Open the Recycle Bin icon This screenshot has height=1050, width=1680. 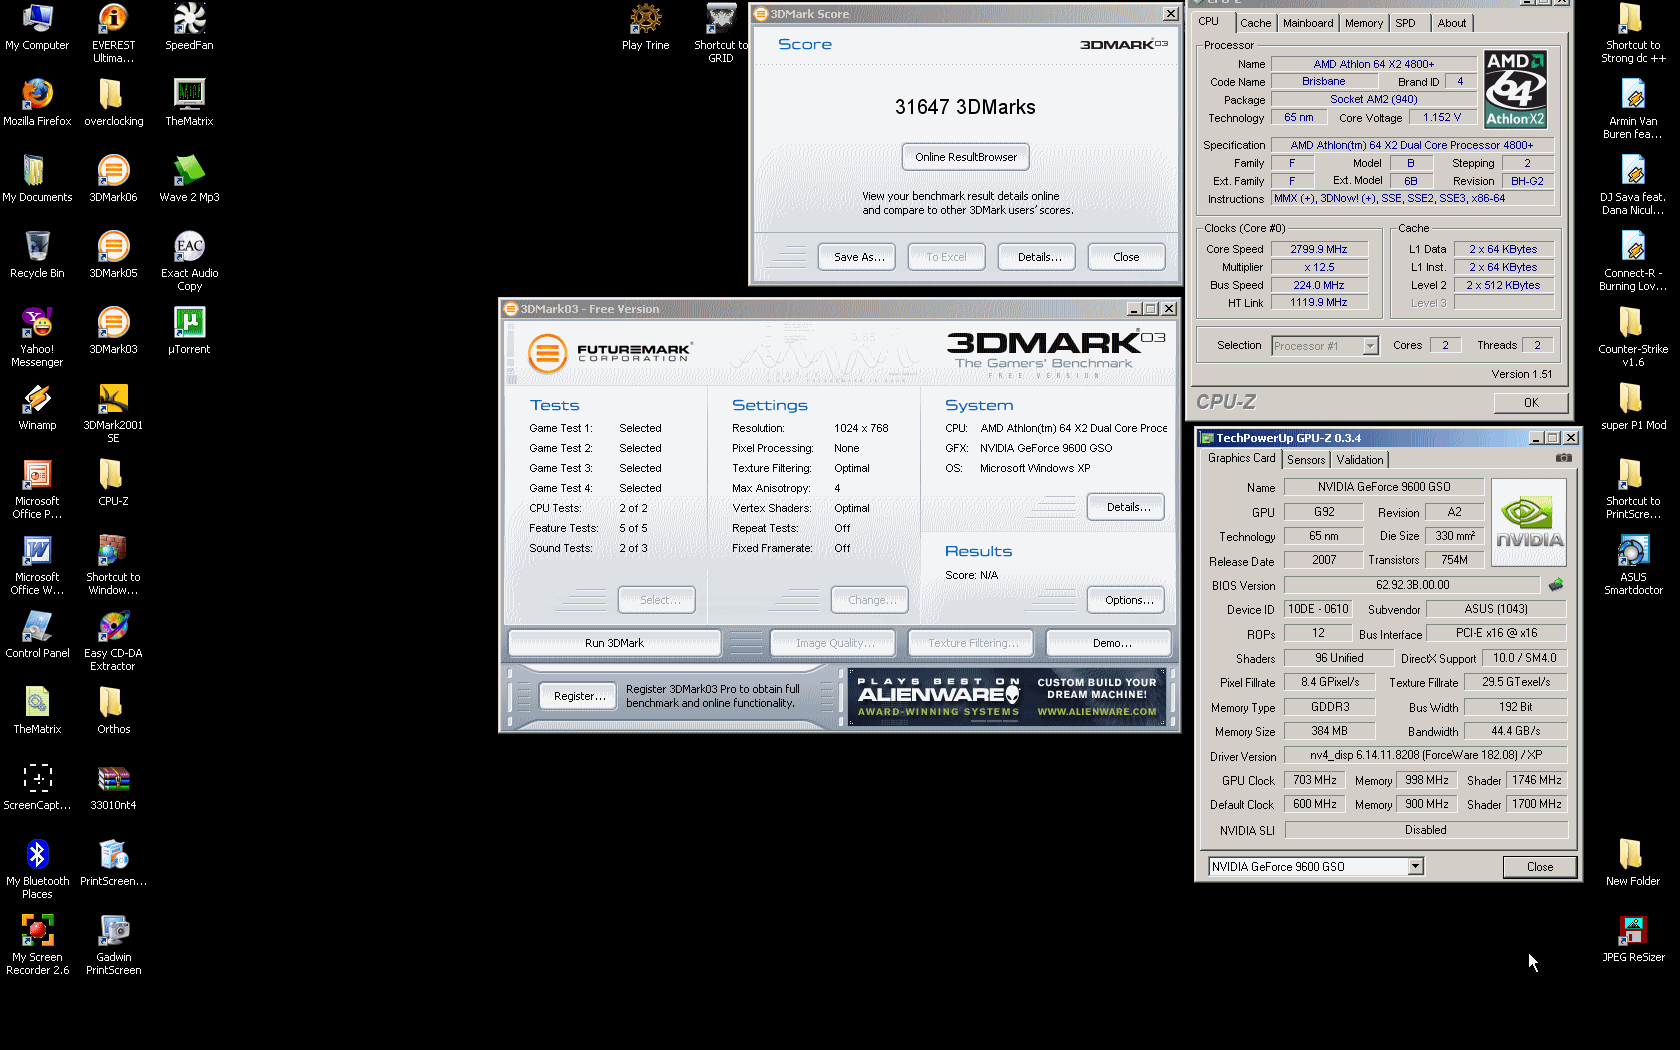pyautogui.click(x=37, y=255)
